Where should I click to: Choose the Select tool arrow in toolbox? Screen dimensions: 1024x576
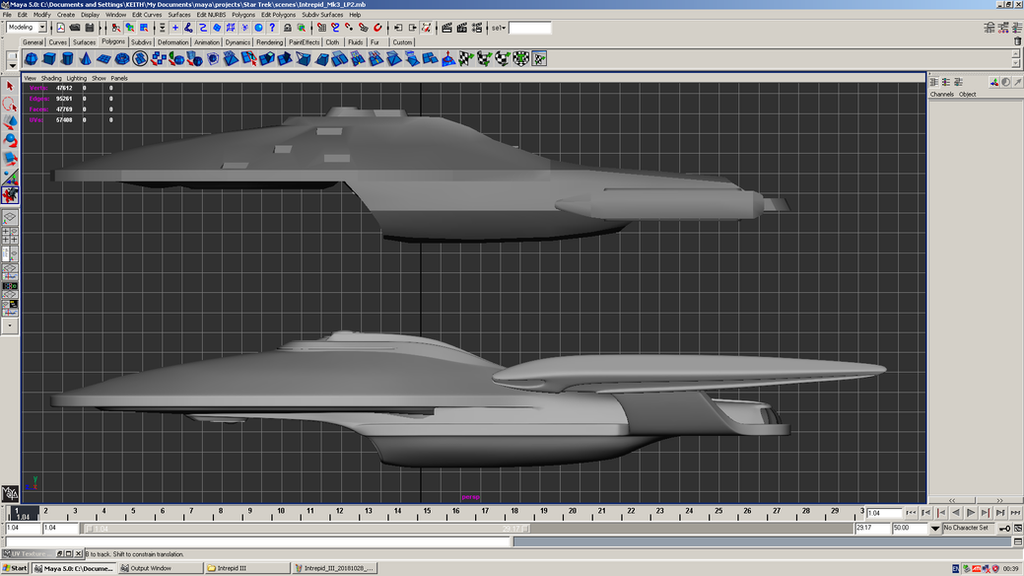(x=10, y=86)
